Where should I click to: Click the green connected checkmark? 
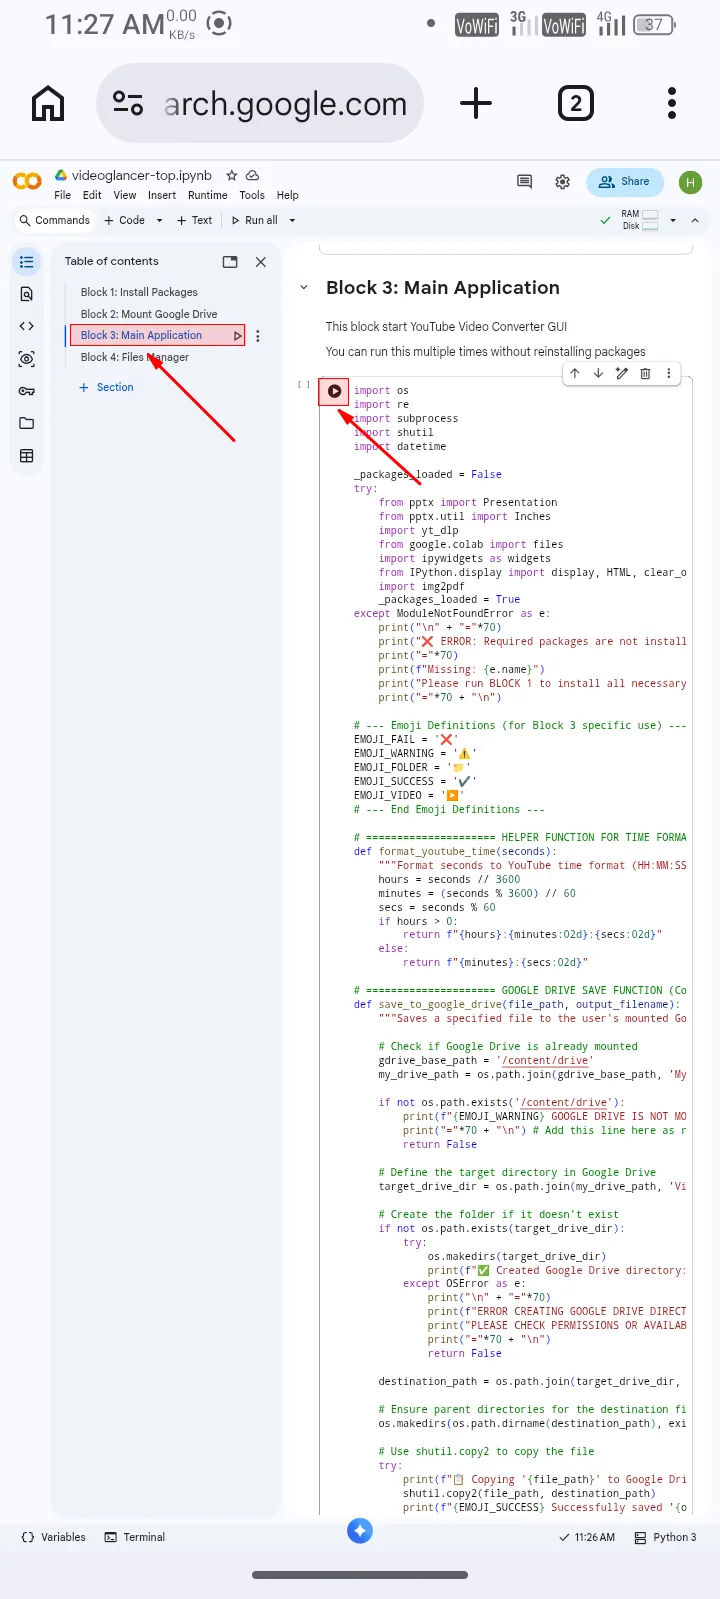[605, 220]
